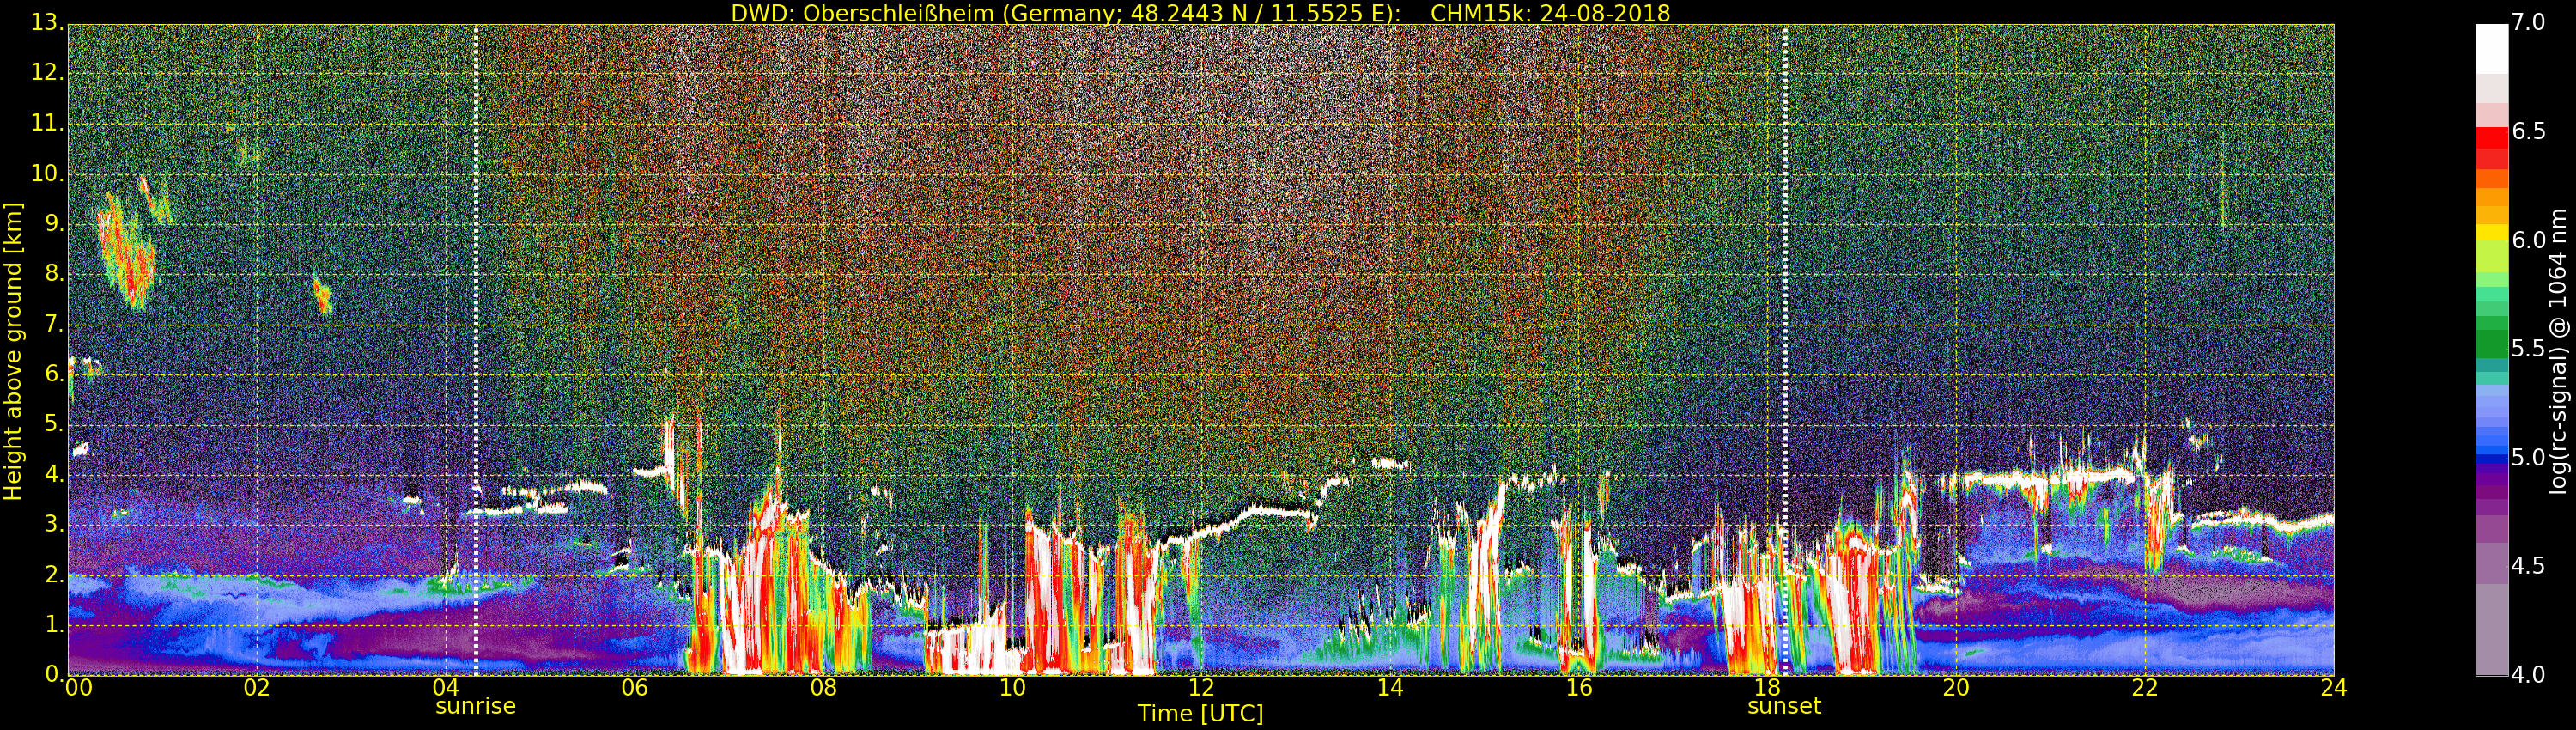Click the colorbar tick value 6.0
2576x730 pixels.
coord(2529,240)
